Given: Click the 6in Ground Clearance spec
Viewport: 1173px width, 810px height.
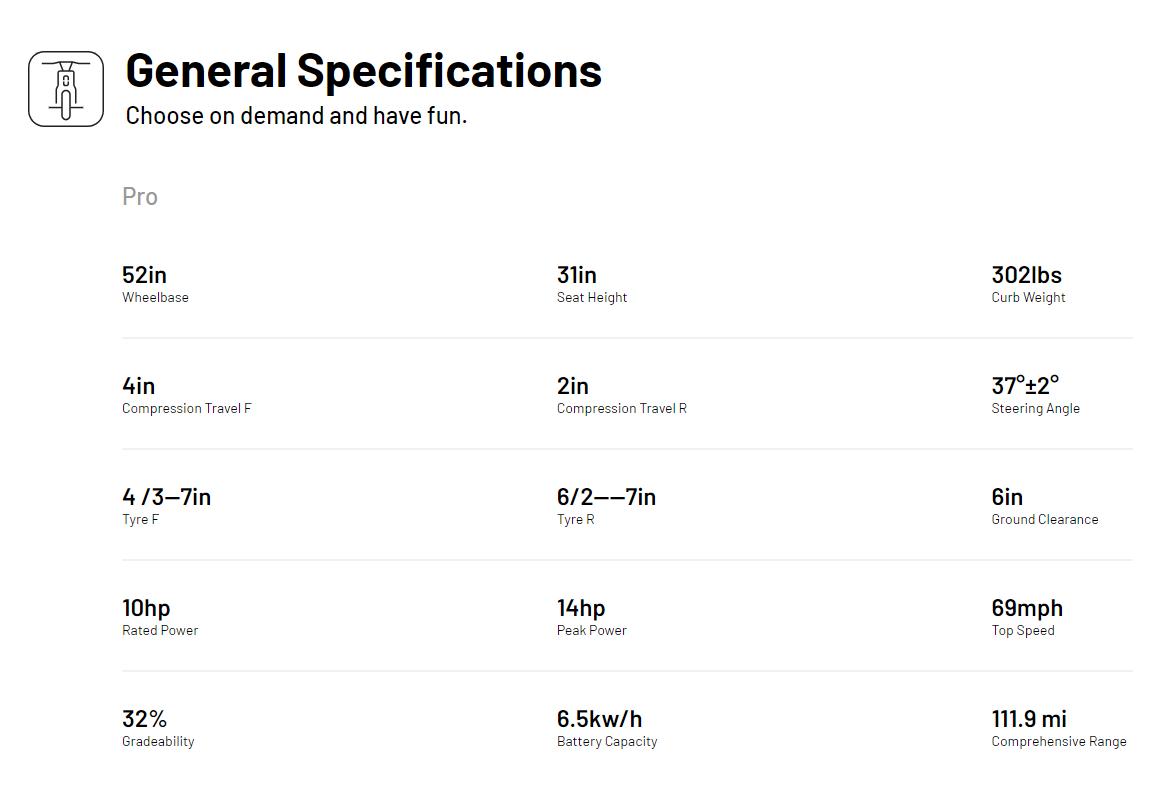Looking at the screenshot, I should click(1007, 497).
